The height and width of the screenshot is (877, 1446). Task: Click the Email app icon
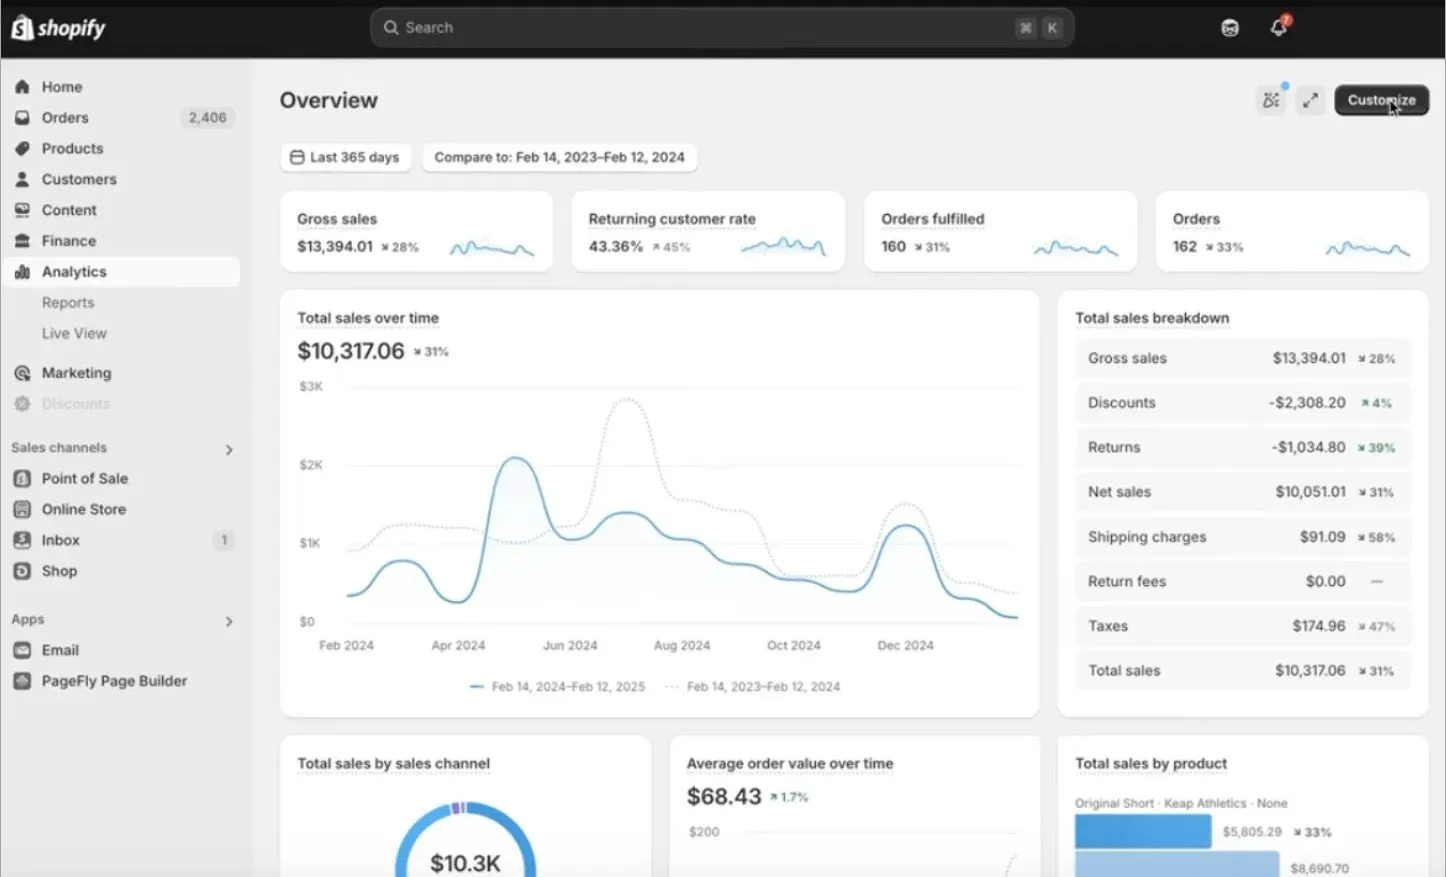pos(22,650)
